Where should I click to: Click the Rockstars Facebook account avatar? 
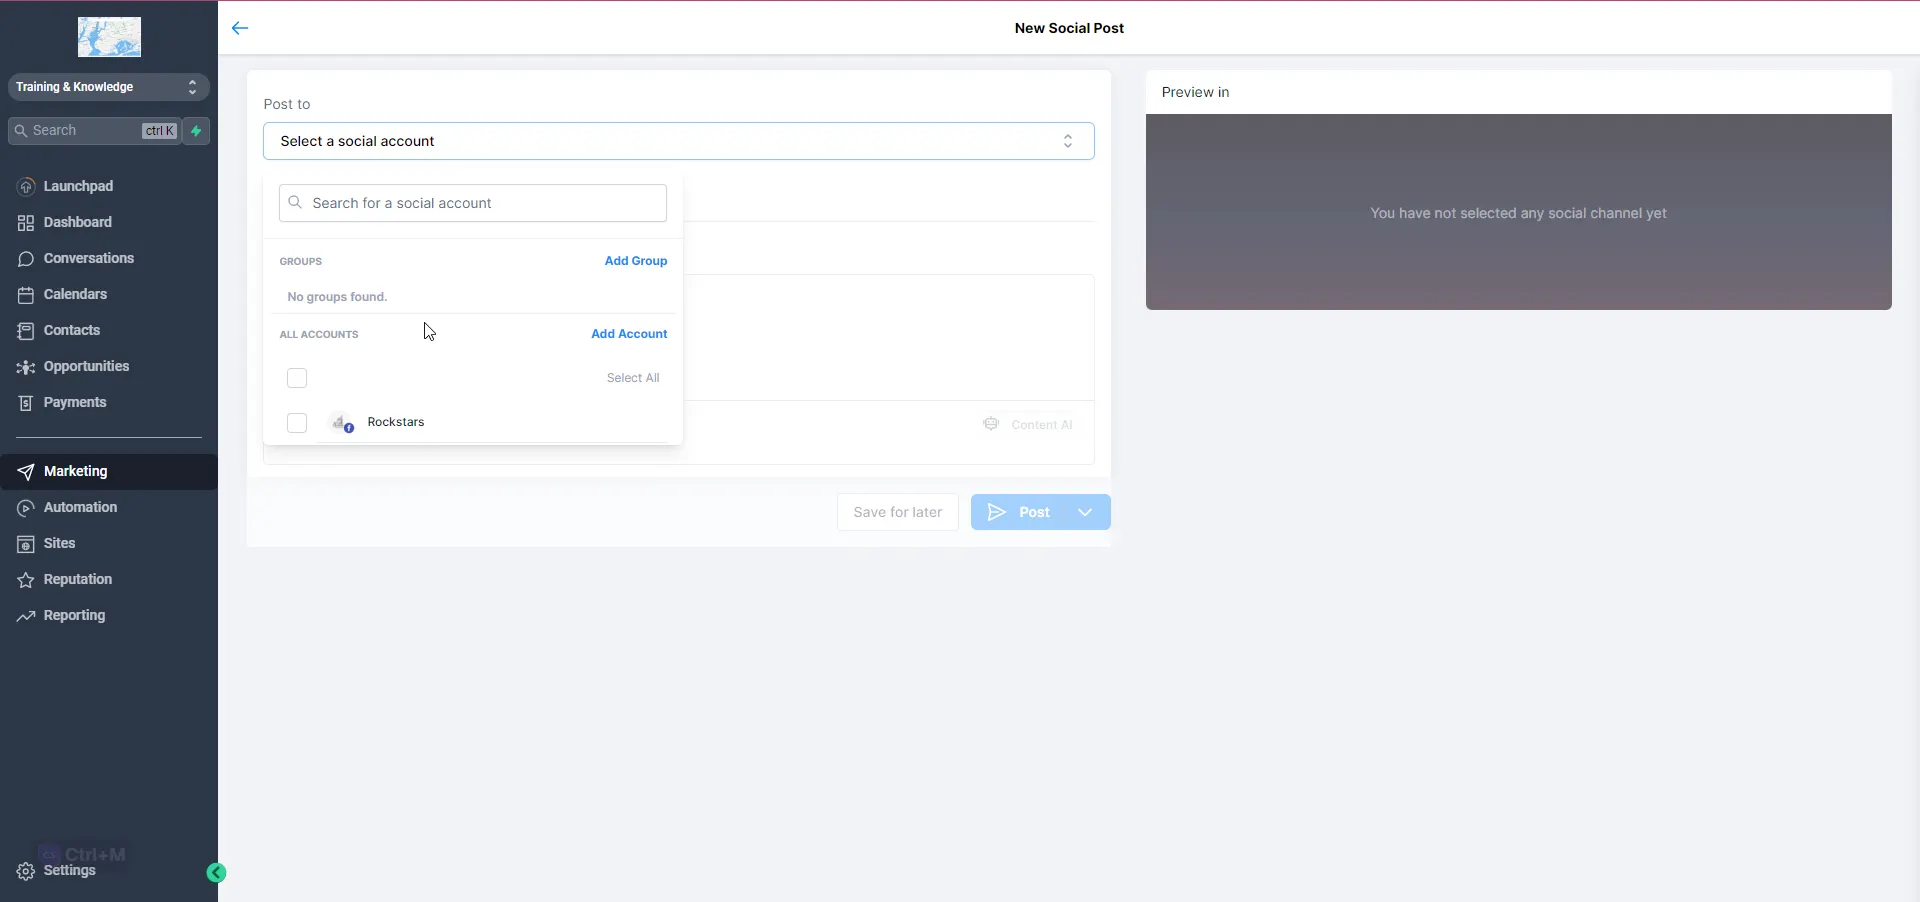pos(342,423)
